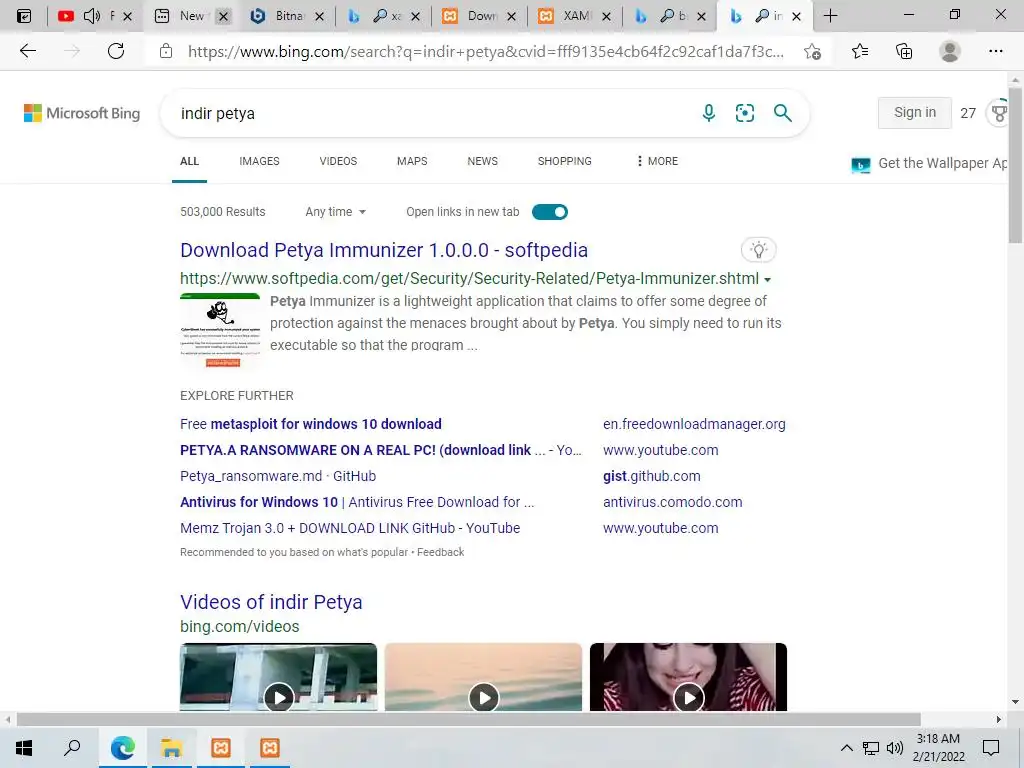Click the browser Back arrow
The height and width of the screenshot is (768, 1024).
27,51
